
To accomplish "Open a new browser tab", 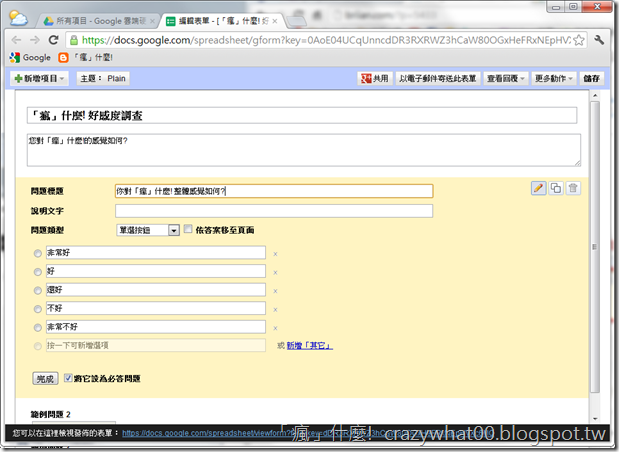I will 296,22.
